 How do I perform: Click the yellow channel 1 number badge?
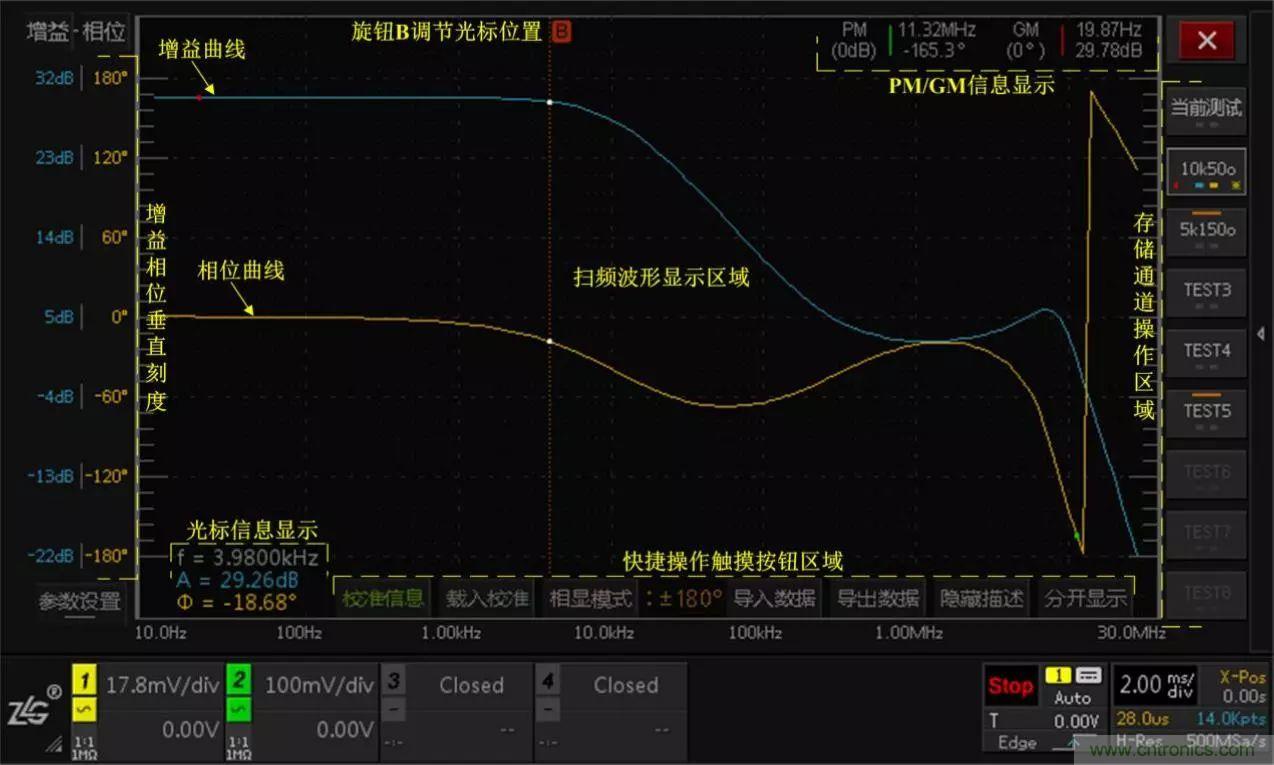pos(84,679)
